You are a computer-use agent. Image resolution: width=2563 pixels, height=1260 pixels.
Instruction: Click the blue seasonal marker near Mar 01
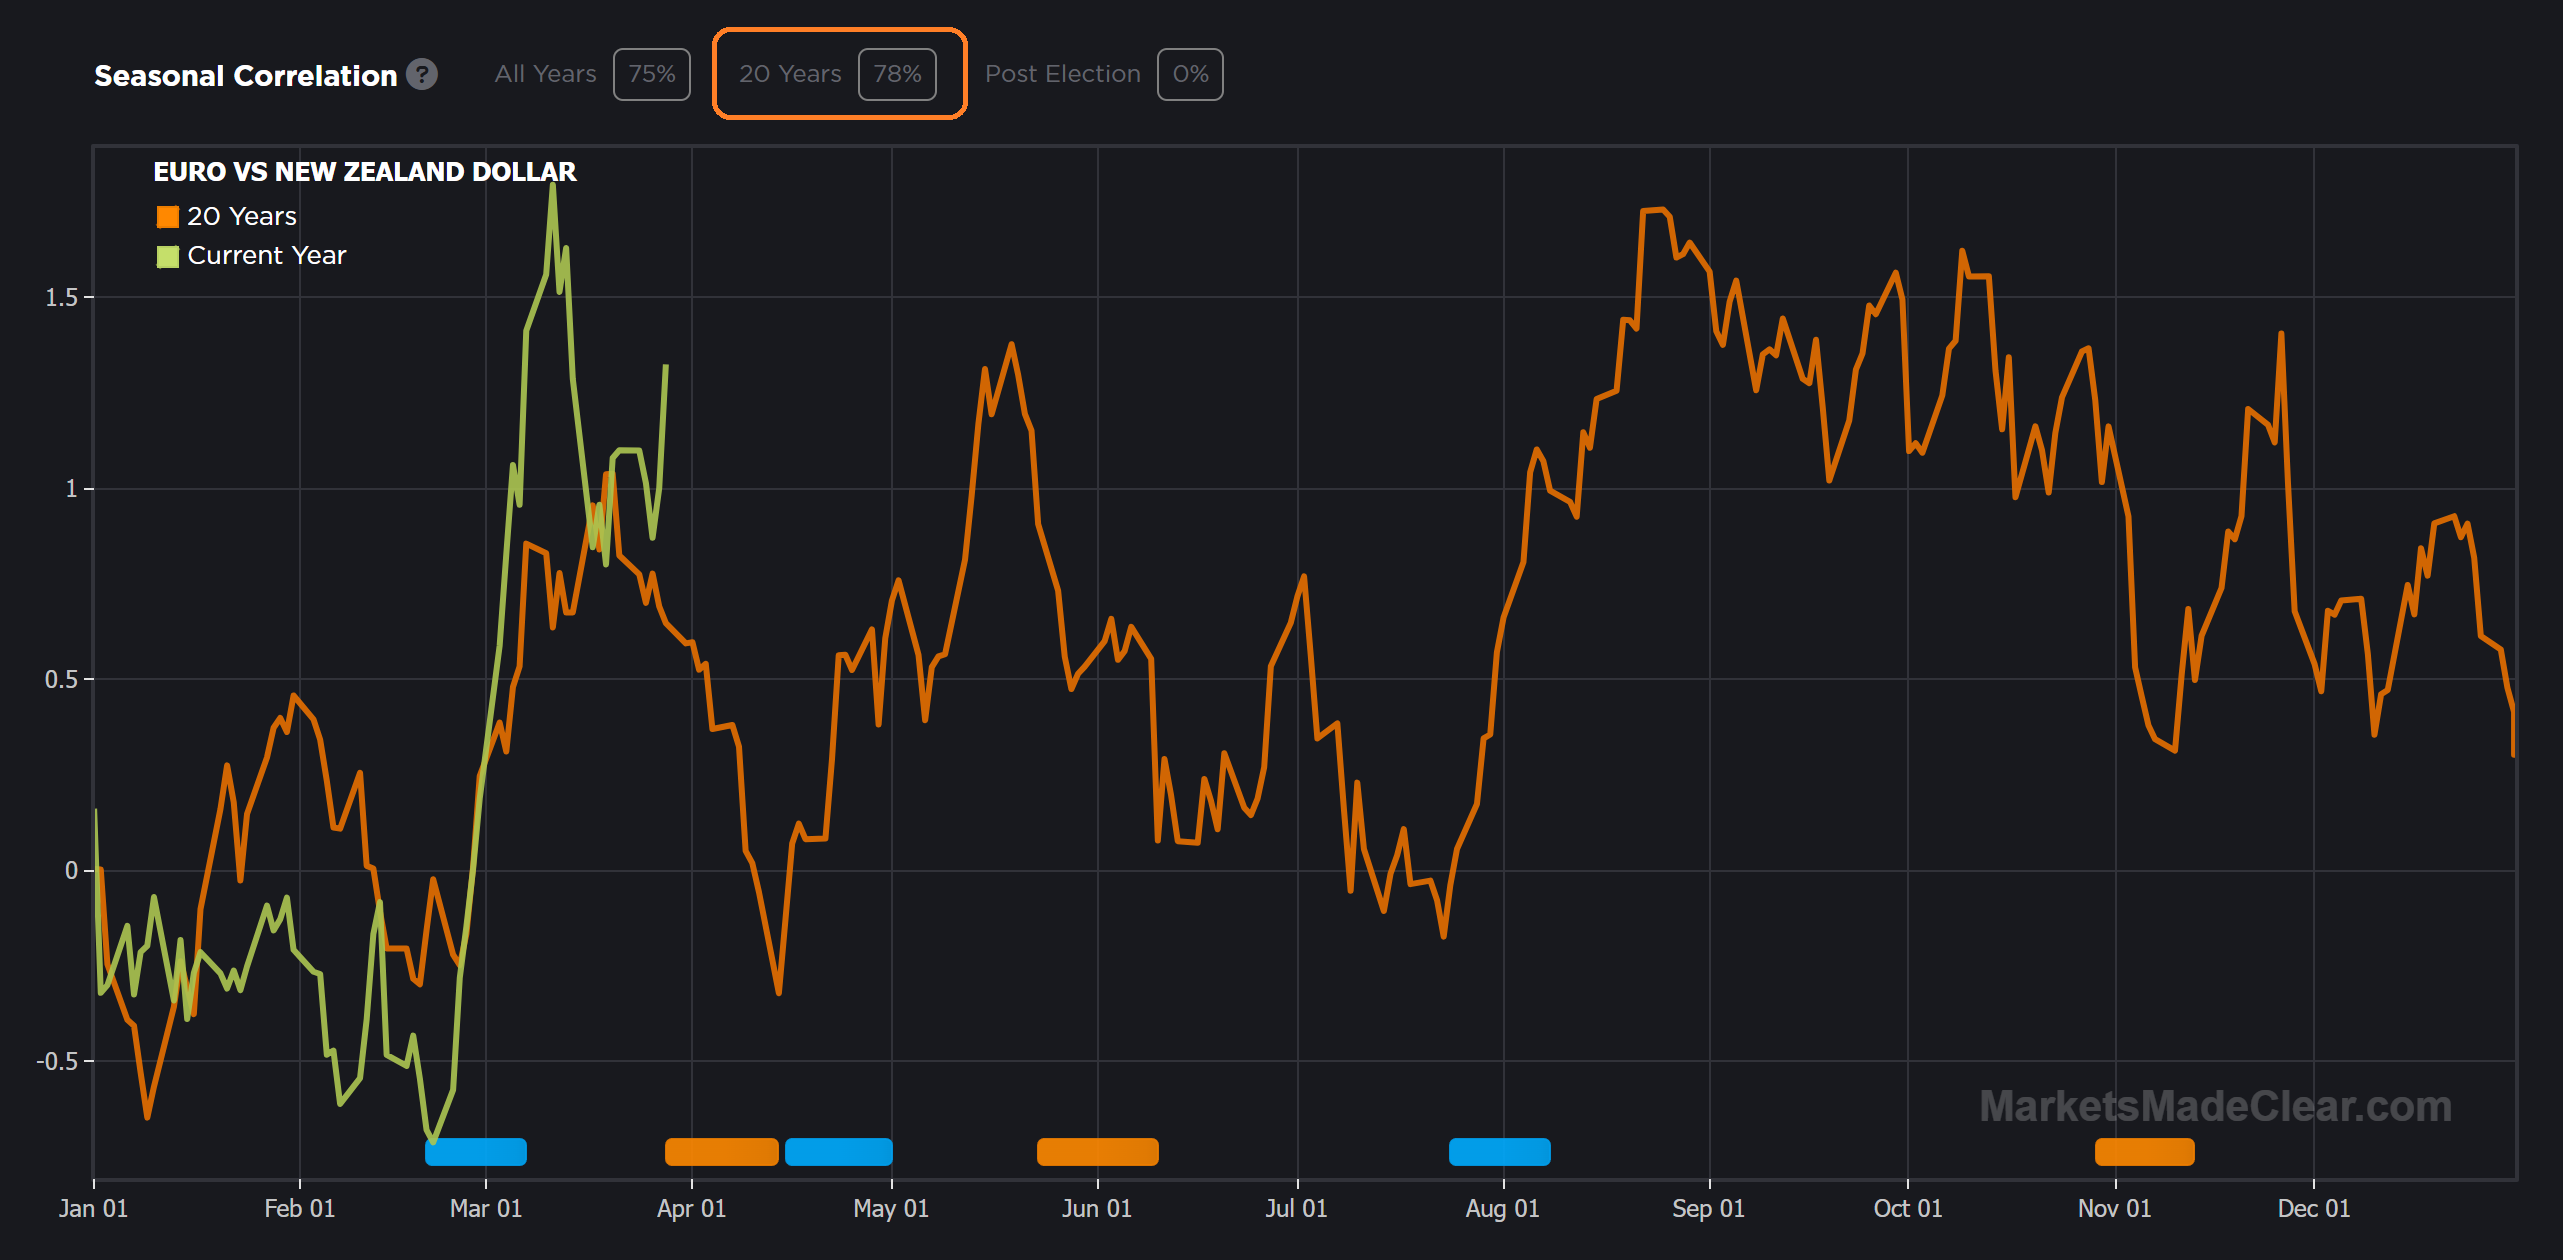click(476, 1152)
